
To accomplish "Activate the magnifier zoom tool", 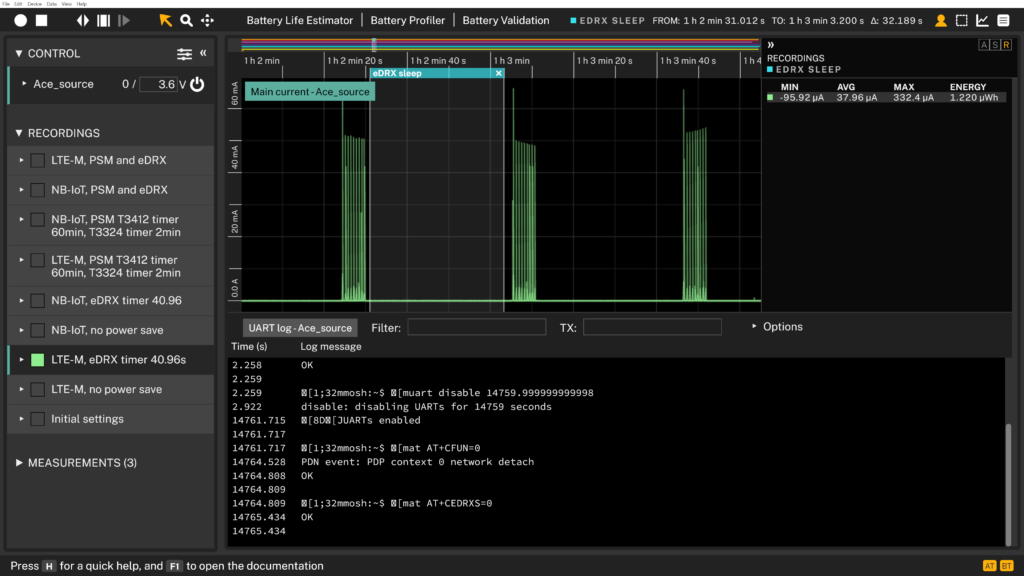I will pos(186,20).
